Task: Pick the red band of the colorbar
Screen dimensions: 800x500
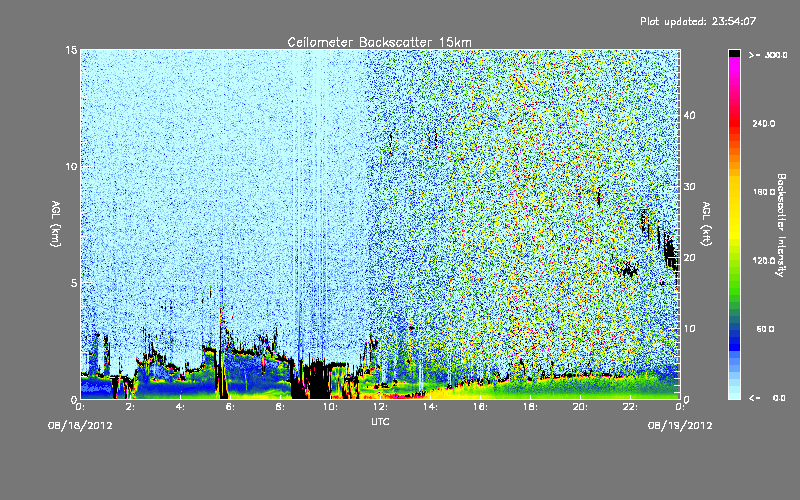Action: click(734, 122)
